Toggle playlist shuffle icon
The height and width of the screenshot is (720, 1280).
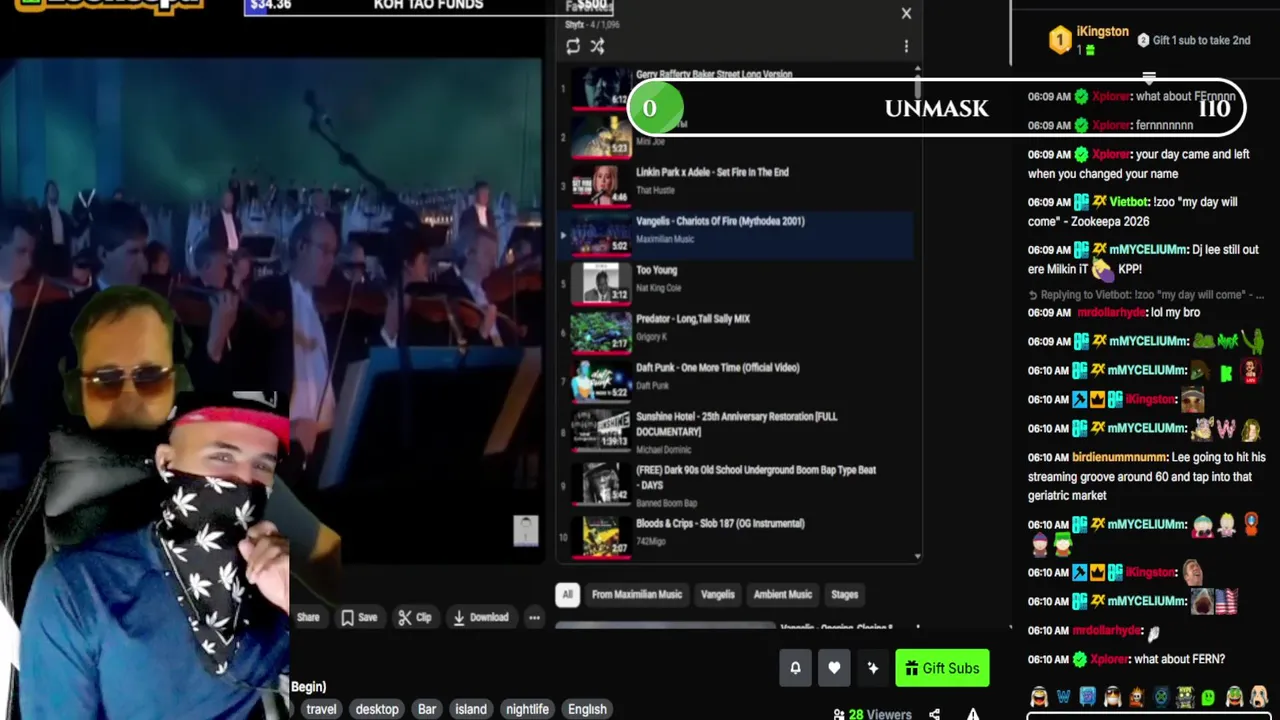pyautogui.click(x=597, y=46)
